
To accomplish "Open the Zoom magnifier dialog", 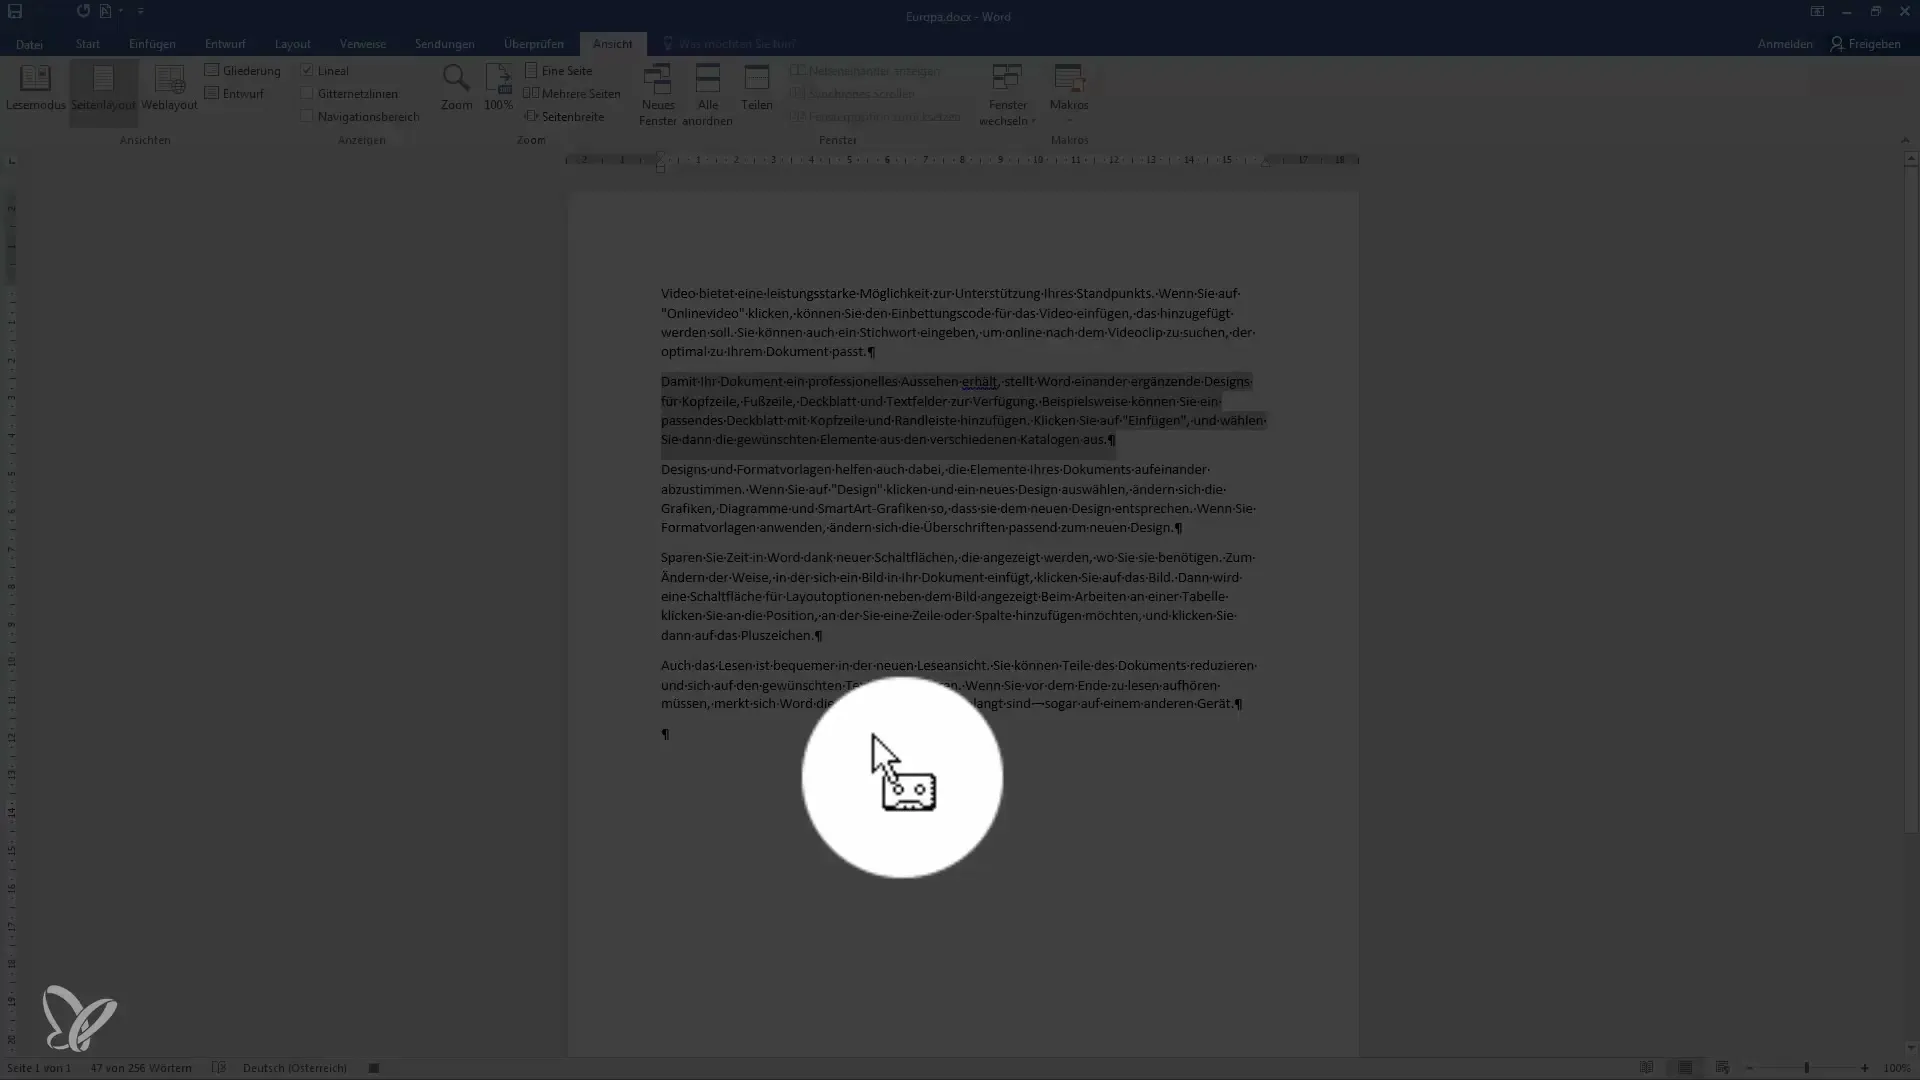I will click(x=456, y=88).
